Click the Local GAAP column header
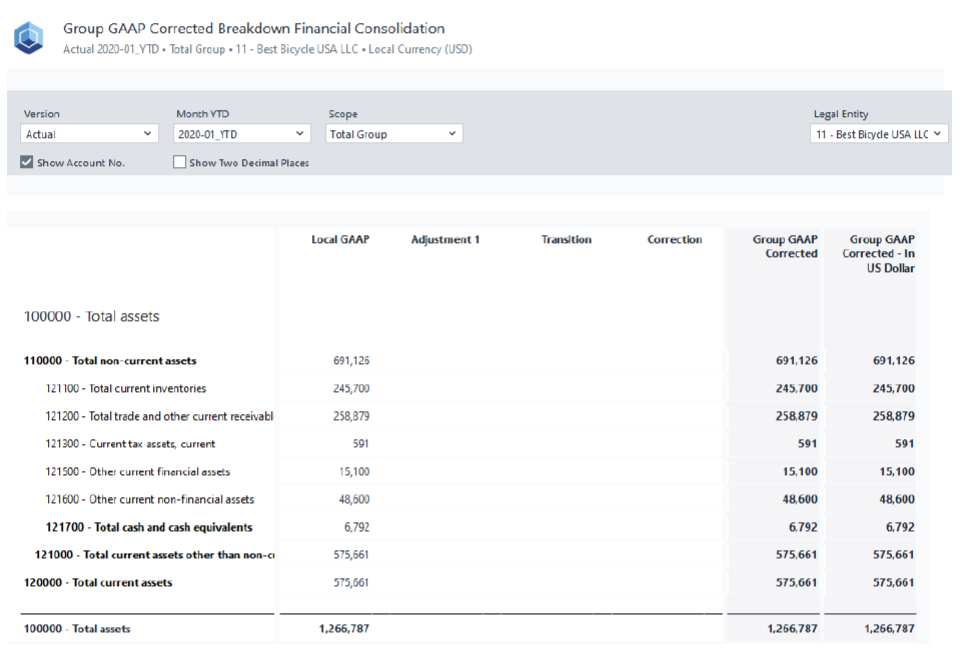 [x=340, y=240]
